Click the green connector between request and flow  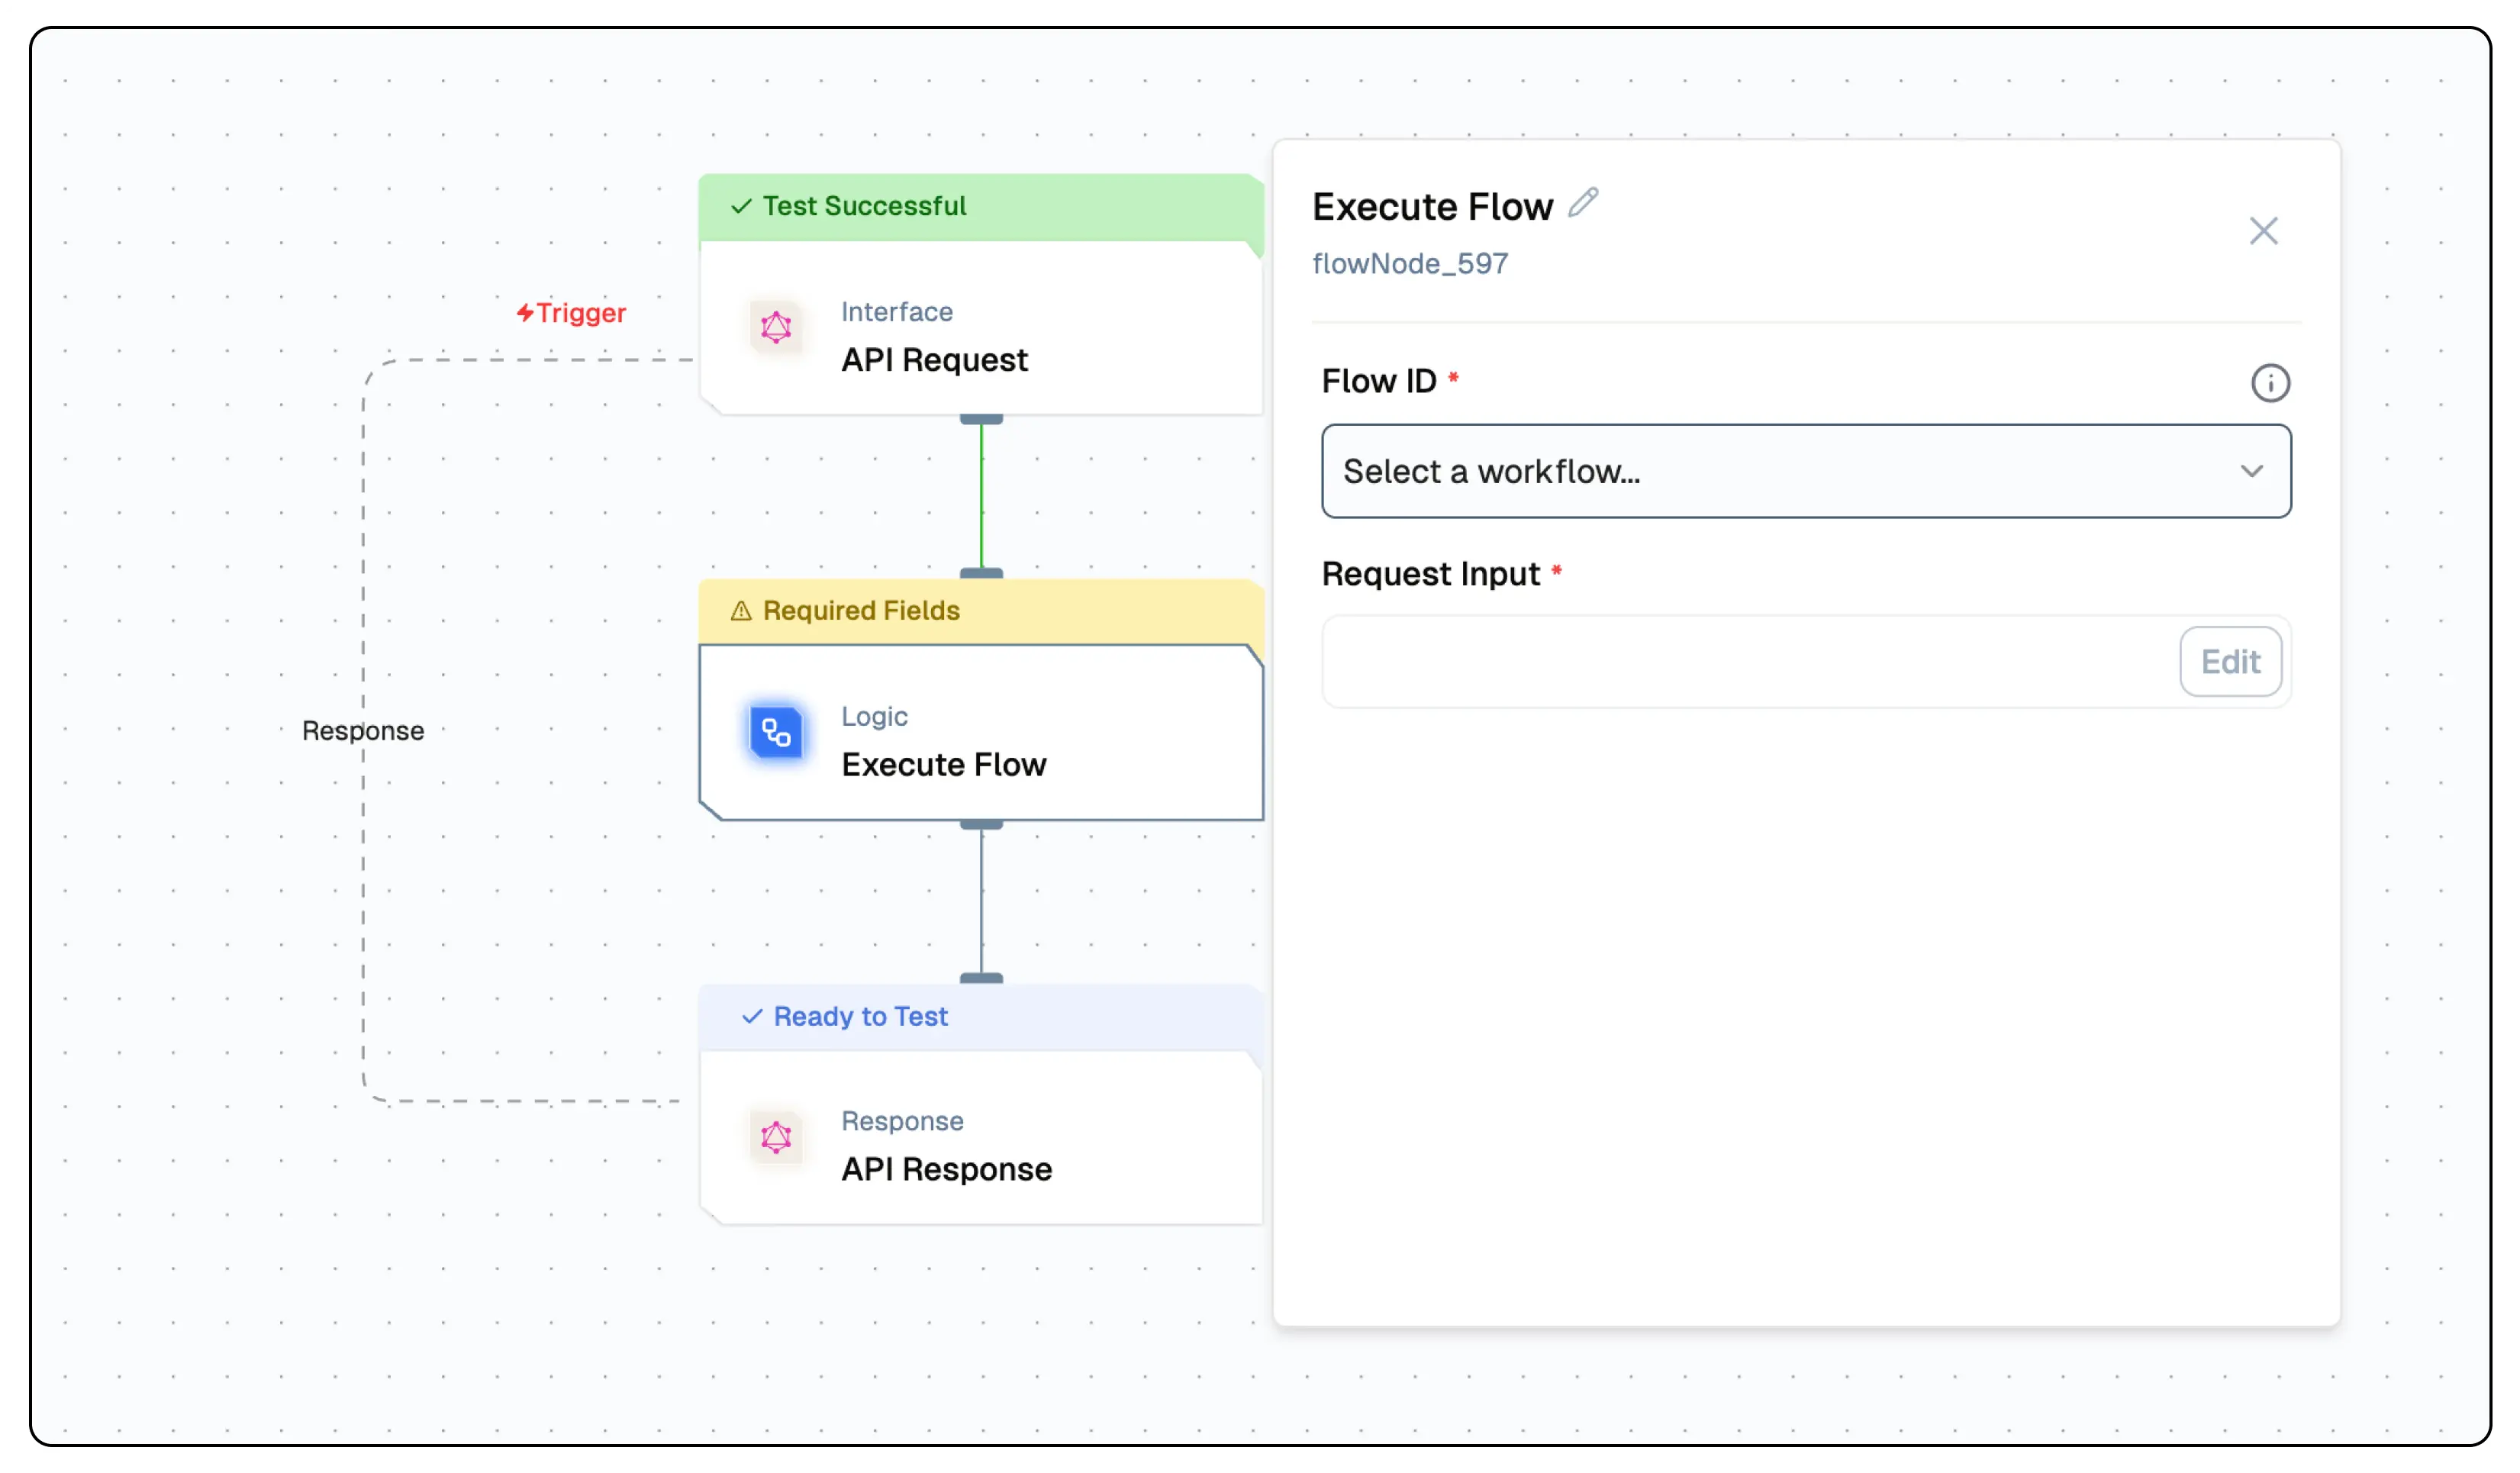pos(981,495)
